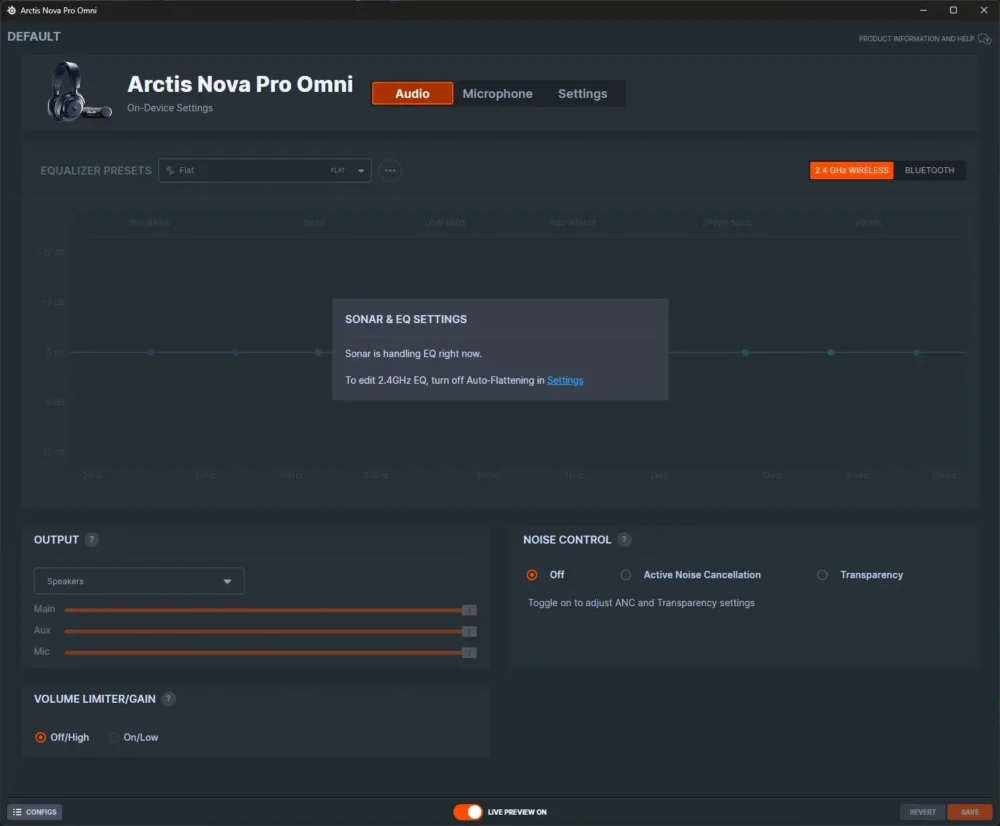The width and height of the screenshot is (1000, 826).
Task: Open the Speakers output dropdown
Action: 138,581
